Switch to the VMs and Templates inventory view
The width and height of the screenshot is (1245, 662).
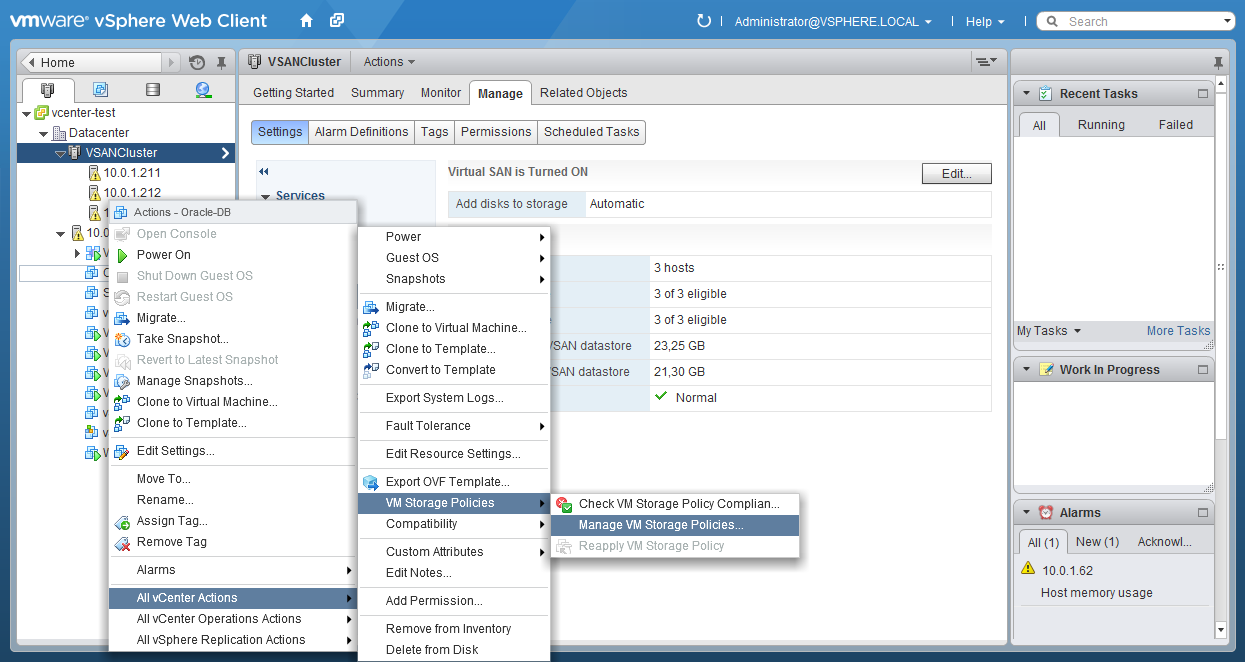pos(100,89)
